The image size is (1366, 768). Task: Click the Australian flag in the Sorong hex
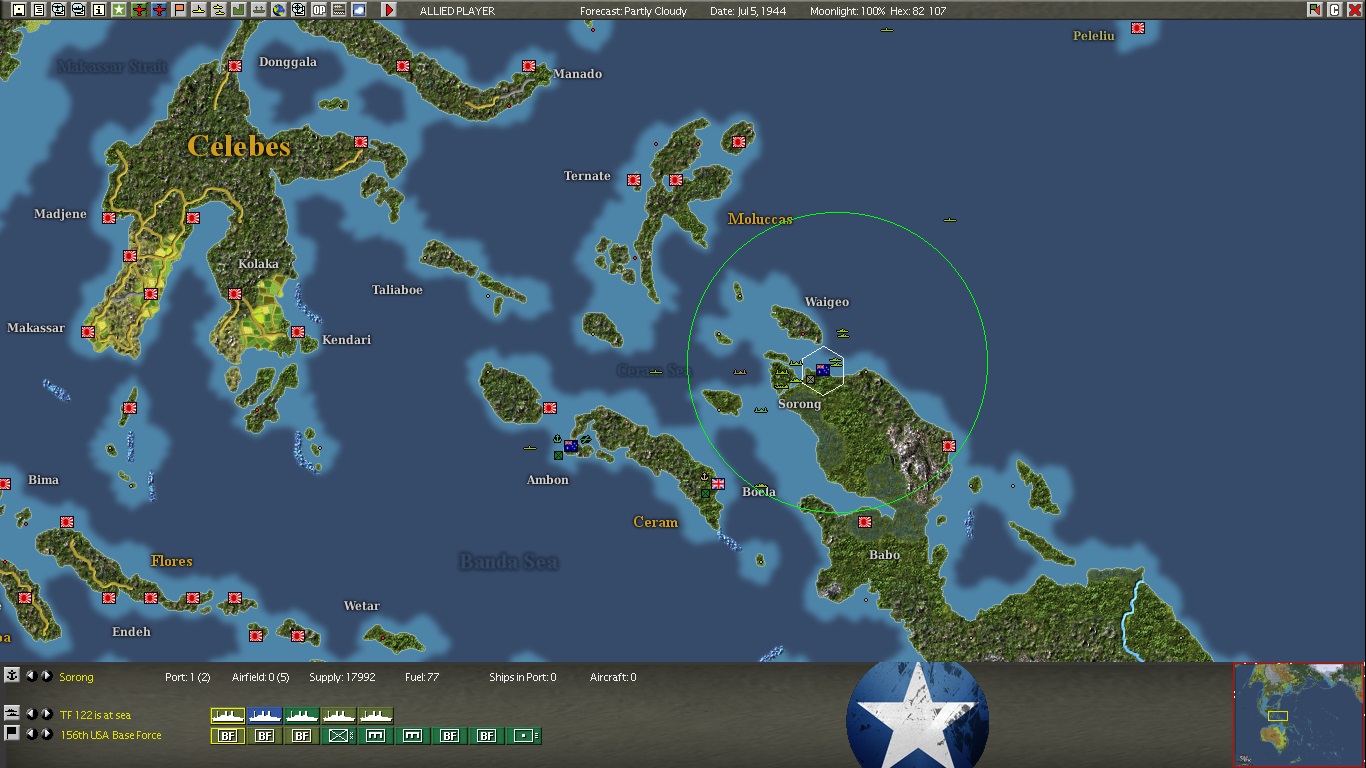click(x=823, y=370)
